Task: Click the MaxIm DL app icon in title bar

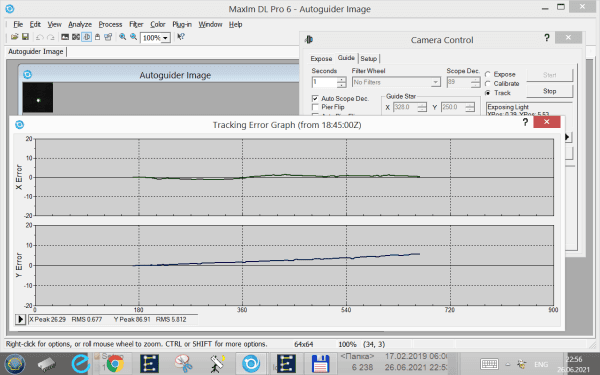Action: coord(10,8)
